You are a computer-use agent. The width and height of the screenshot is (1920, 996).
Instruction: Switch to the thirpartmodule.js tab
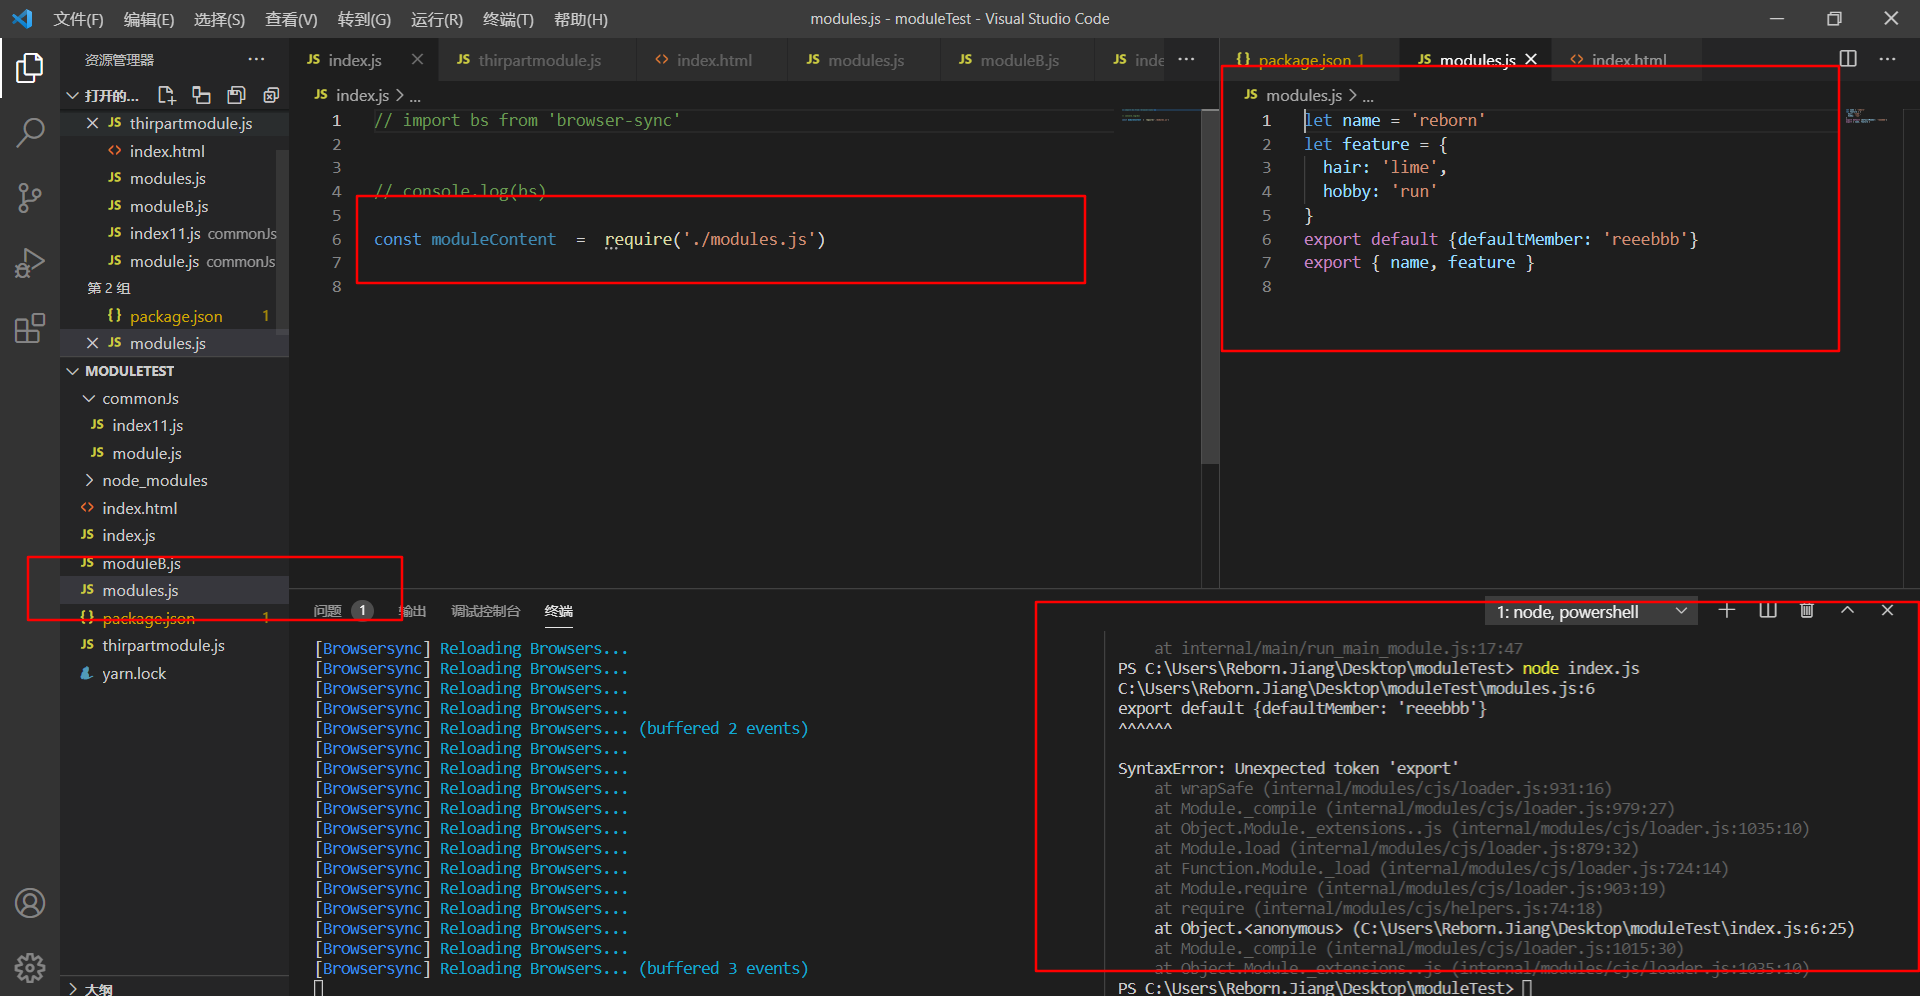tap(538, 59)
